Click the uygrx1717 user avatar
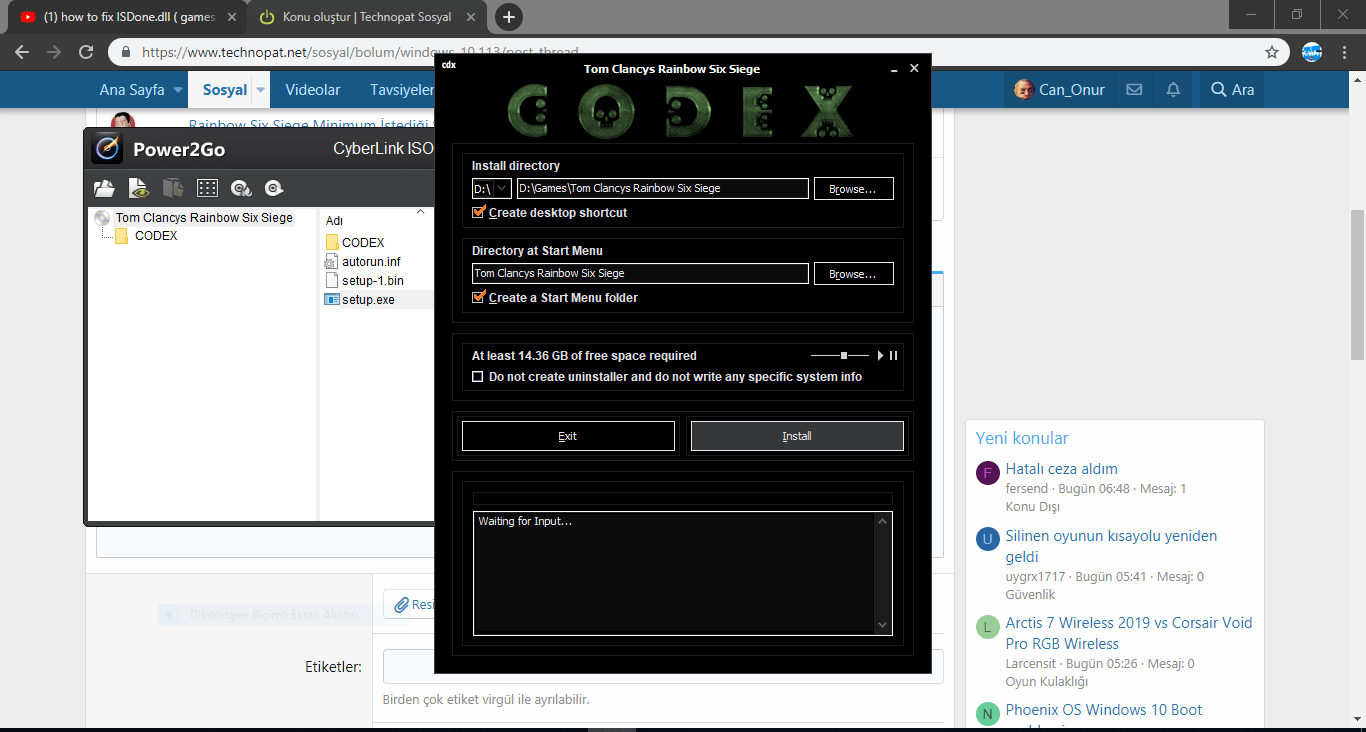The image size is (1366, 732). tap(988, 540)
